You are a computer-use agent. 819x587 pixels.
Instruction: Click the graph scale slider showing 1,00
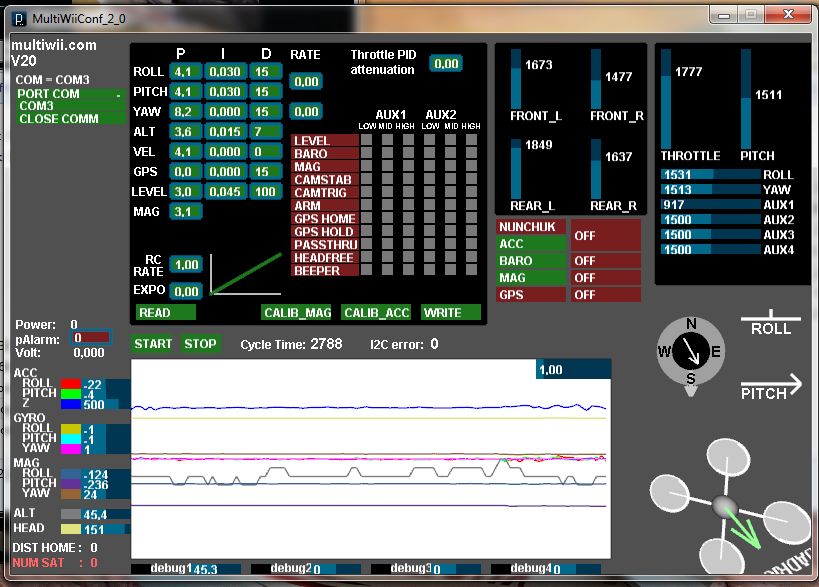572,370
